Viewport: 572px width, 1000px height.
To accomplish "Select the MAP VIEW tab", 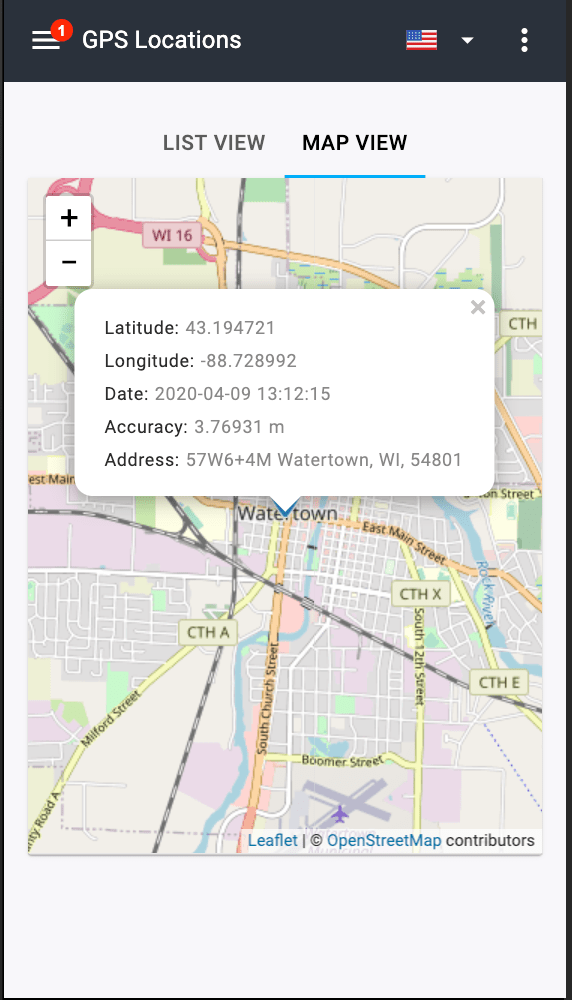I will tap(355, 143).
